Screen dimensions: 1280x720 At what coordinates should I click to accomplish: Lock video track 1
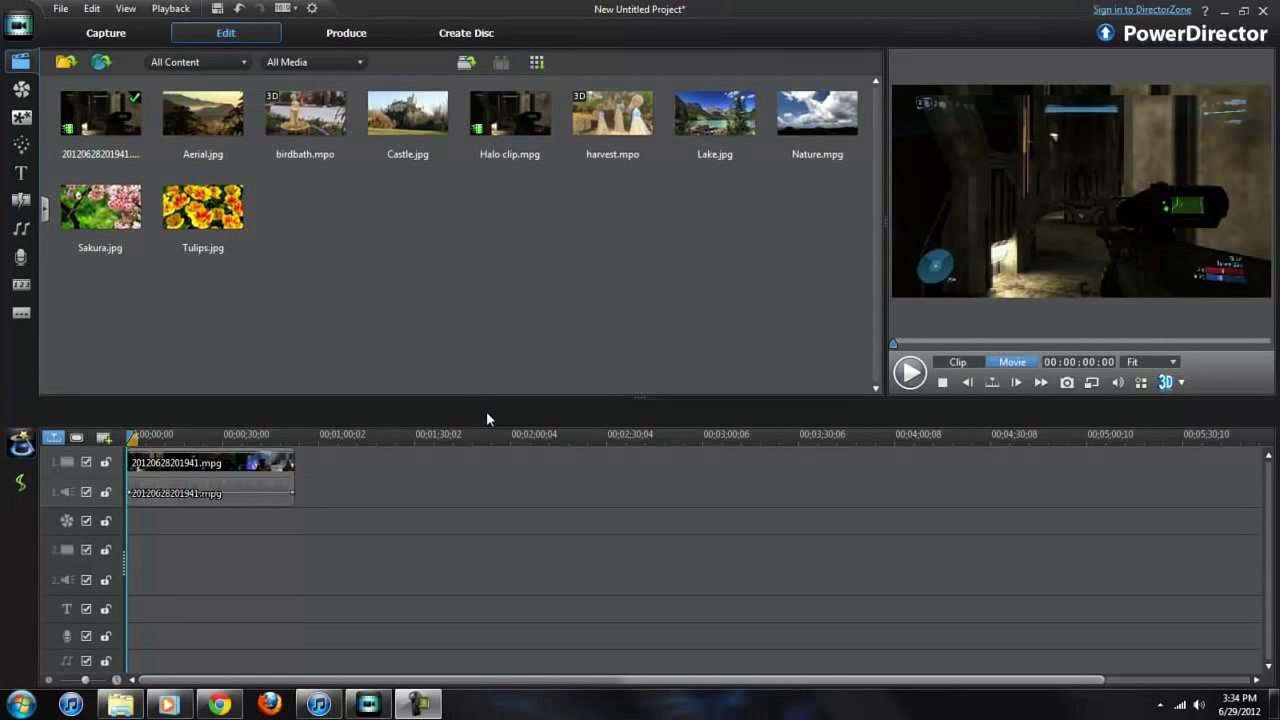pos(105,462)
